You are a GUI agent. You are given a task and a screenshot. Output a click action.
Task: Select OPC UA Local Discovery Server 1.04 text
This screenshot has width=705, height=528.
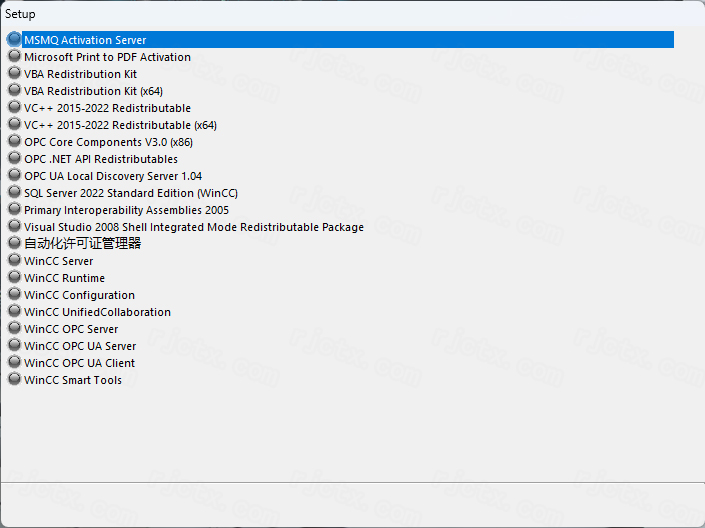113,176
